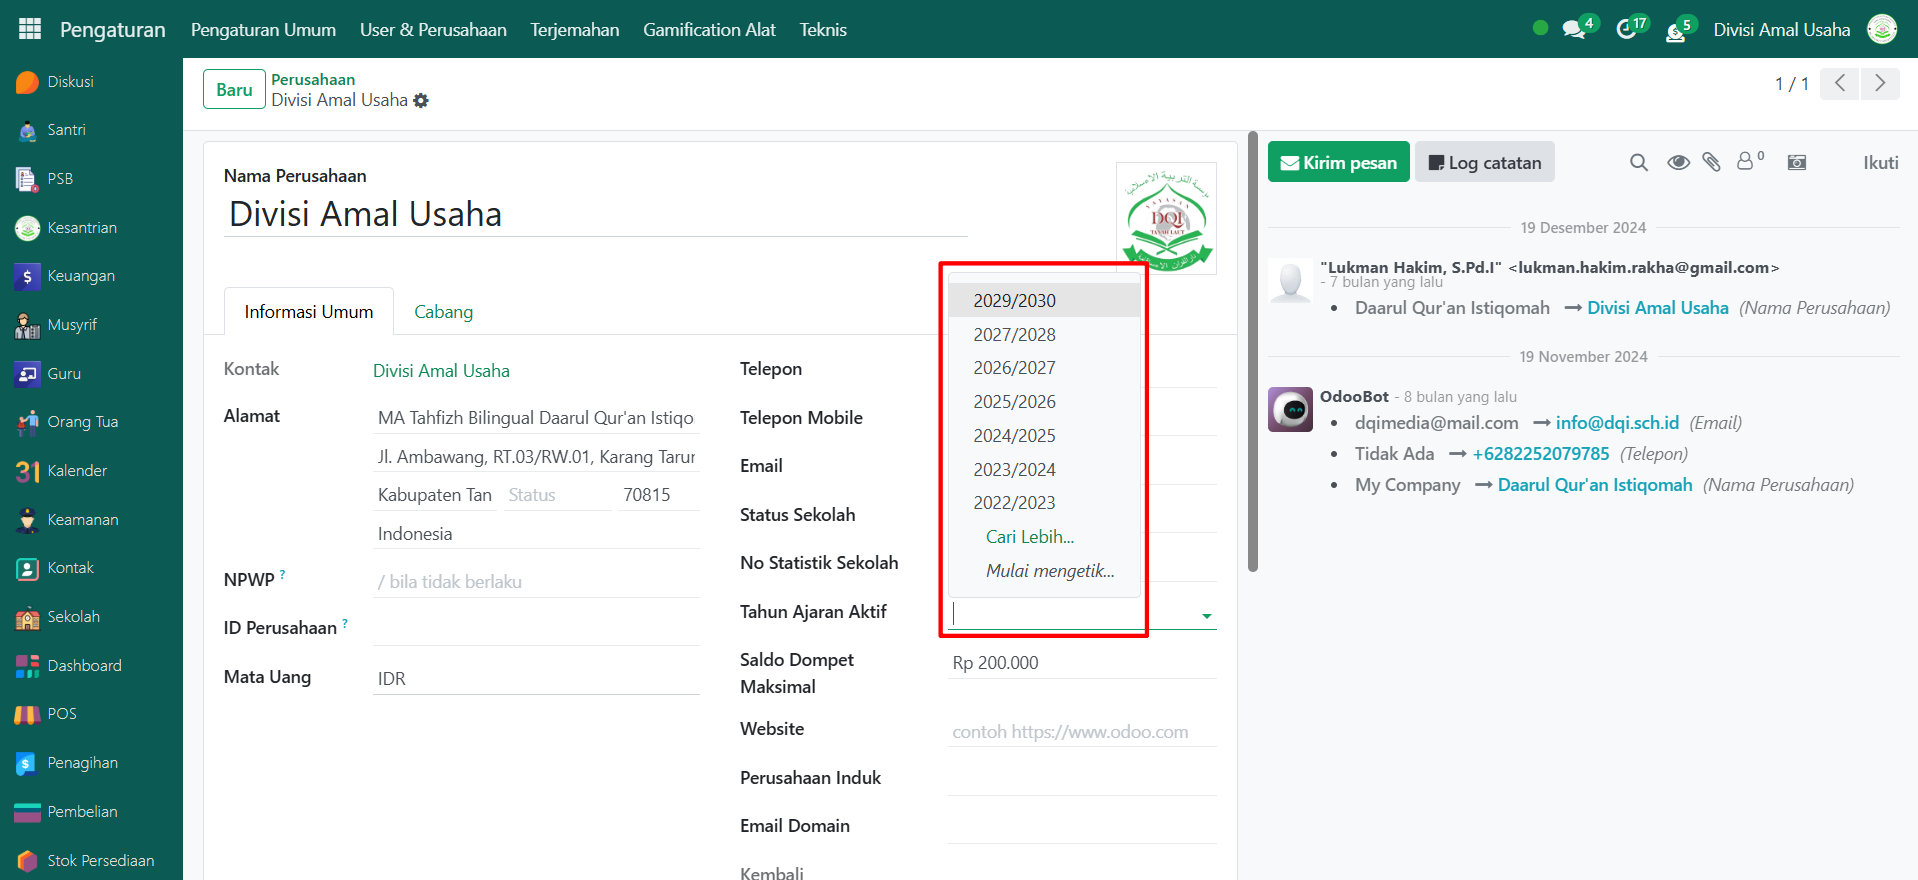Toggle the eye icon in chatter
The image size is (1918, 880).
tap(1678, 162)
